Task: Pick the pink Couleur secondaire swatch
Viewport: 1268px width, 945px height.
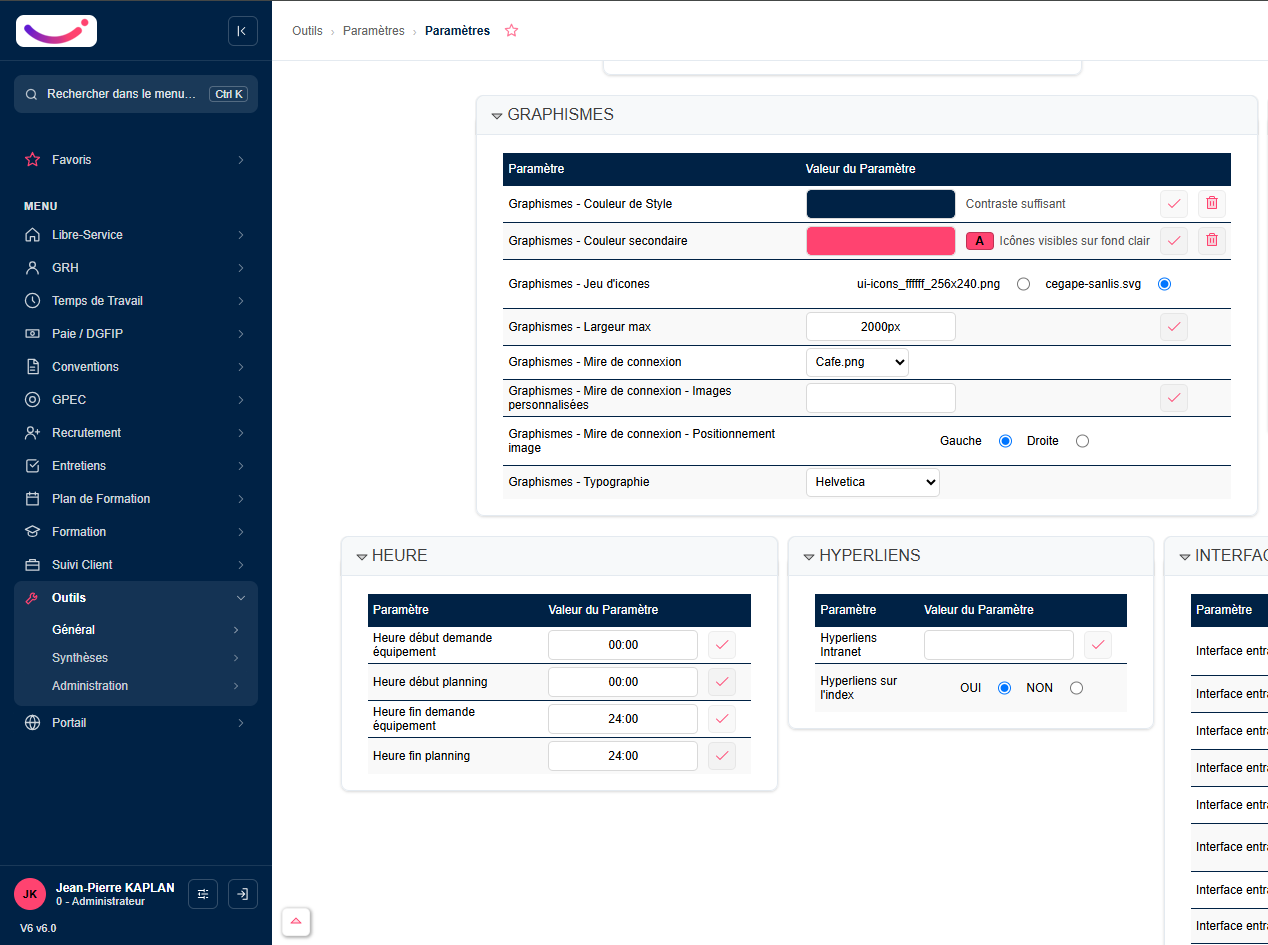Action: tap(881, 241)
